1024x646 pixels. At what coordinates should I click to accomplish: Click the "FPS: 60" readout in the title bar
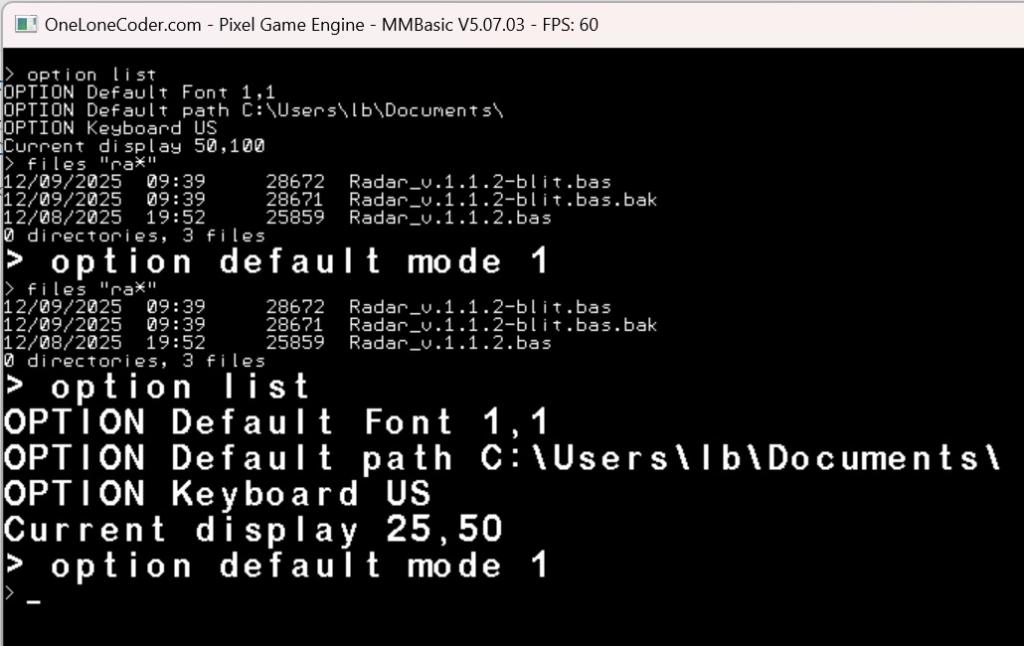pos(570,24)
